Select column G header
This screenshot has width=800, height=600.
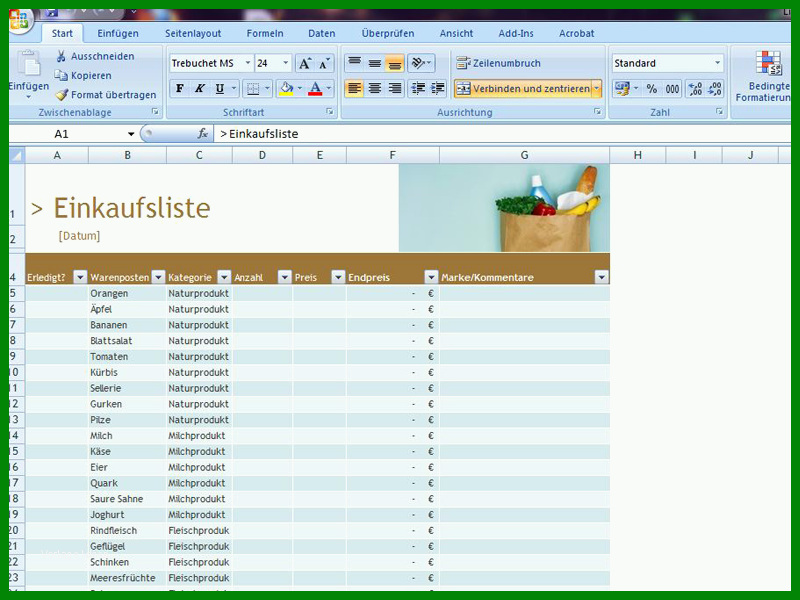524,155
